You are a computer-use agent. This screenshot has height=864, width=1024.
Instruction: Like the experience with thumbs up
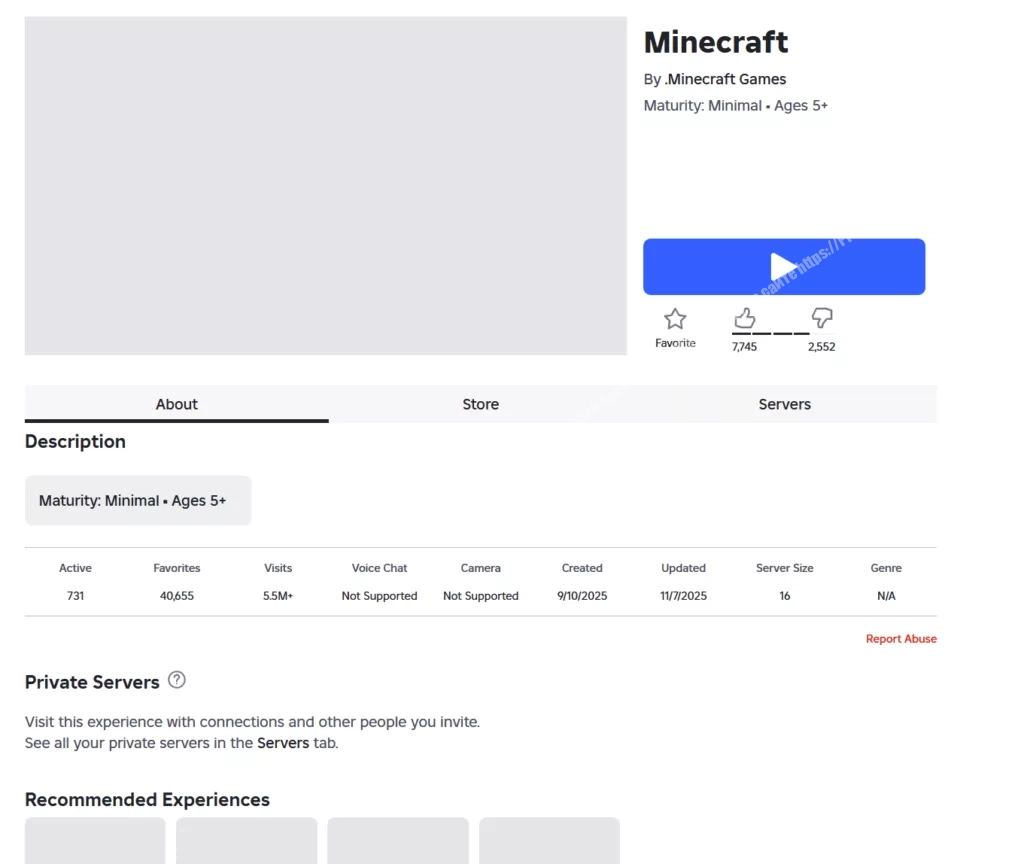(x=744, y=318)
